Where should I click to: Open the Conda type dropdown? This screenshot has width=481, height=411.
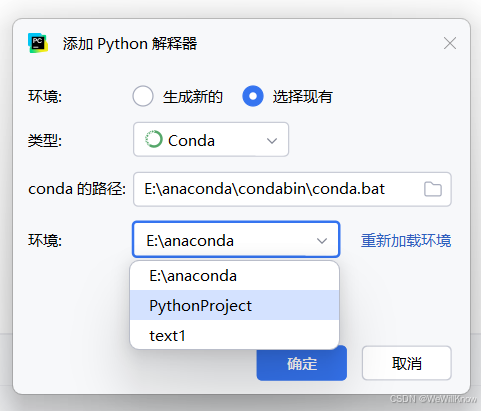tap(211, 139)
